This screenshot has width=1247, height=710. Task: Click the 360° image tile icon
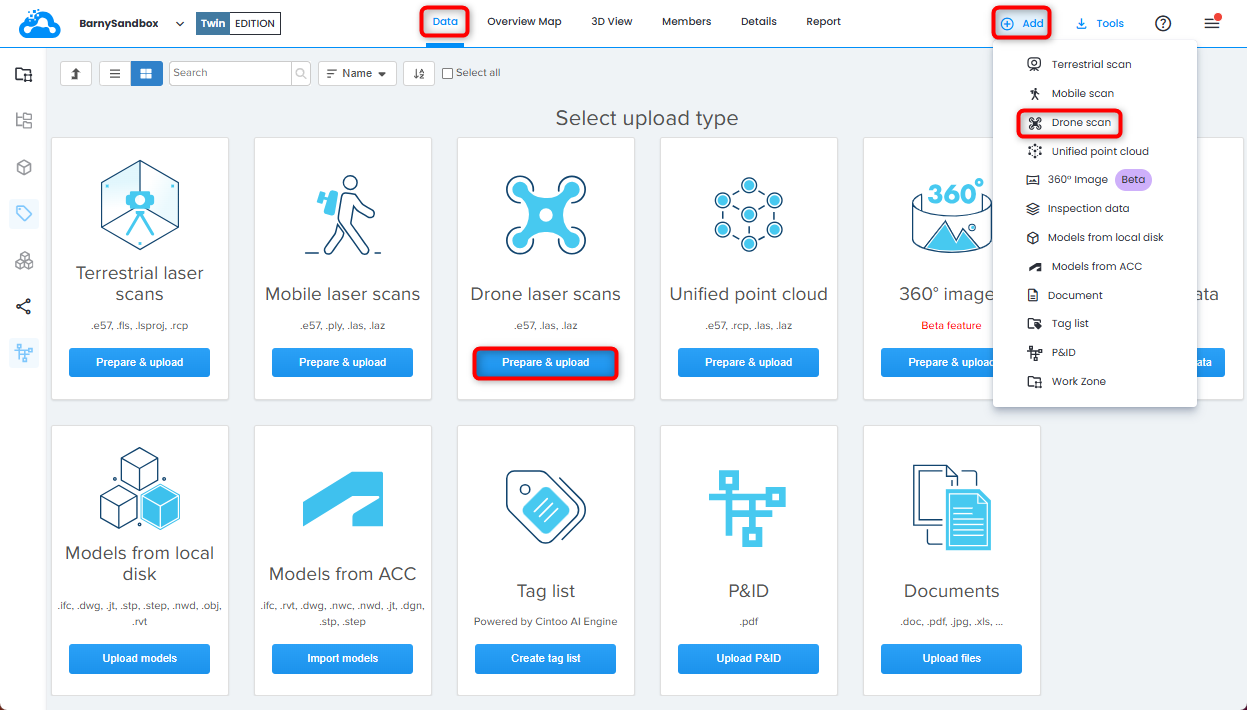(x=950, y=215)
